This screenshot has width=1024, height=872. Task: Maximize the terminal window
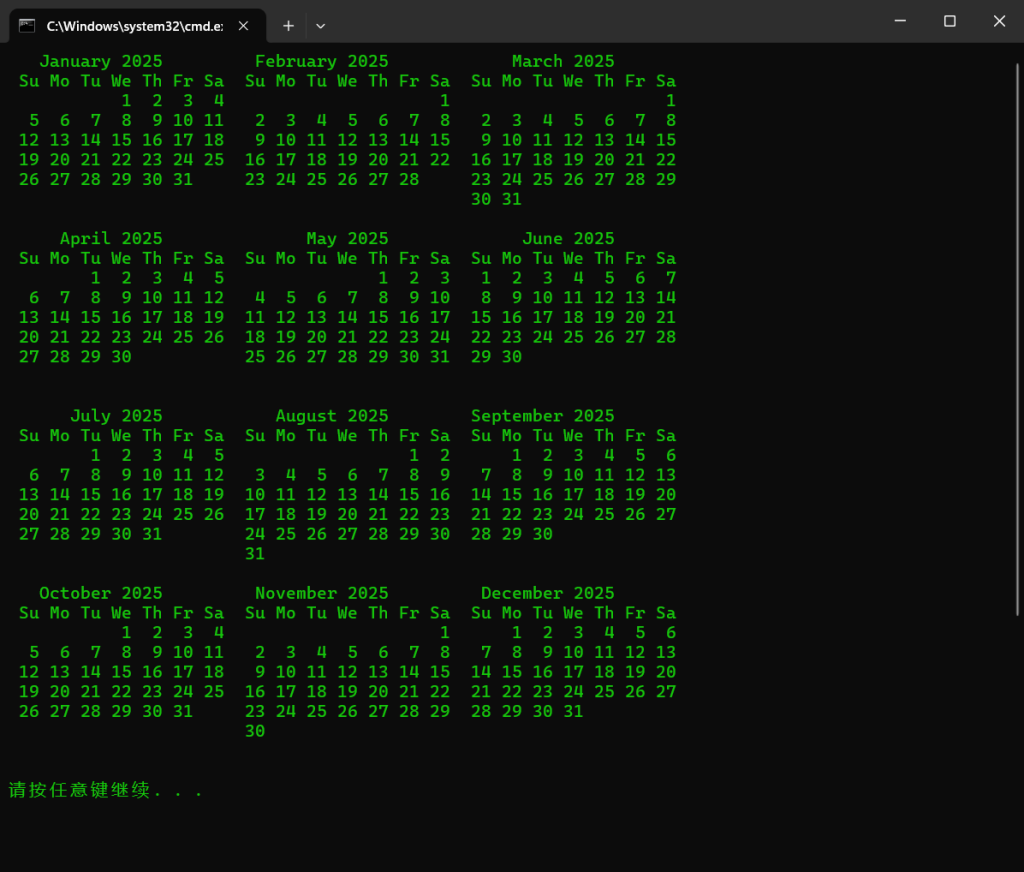(950, 21)
